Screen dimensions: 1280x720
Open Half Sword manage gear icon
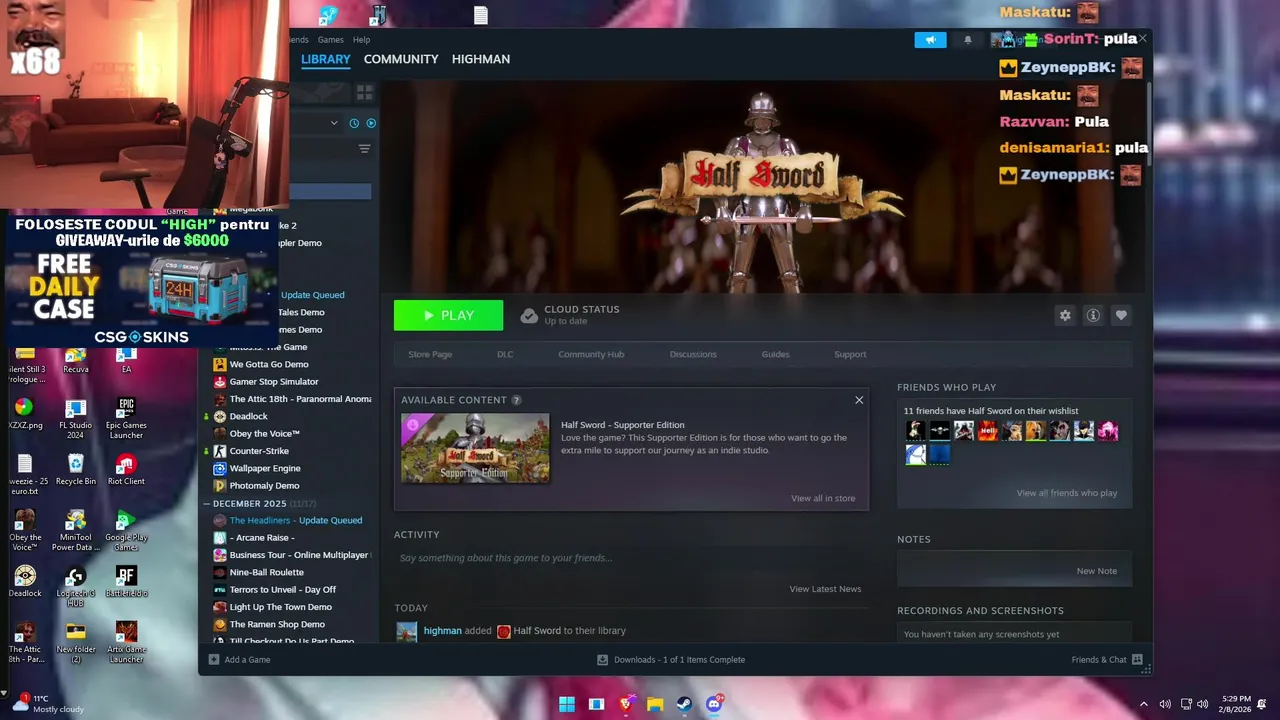(1065, 315)
